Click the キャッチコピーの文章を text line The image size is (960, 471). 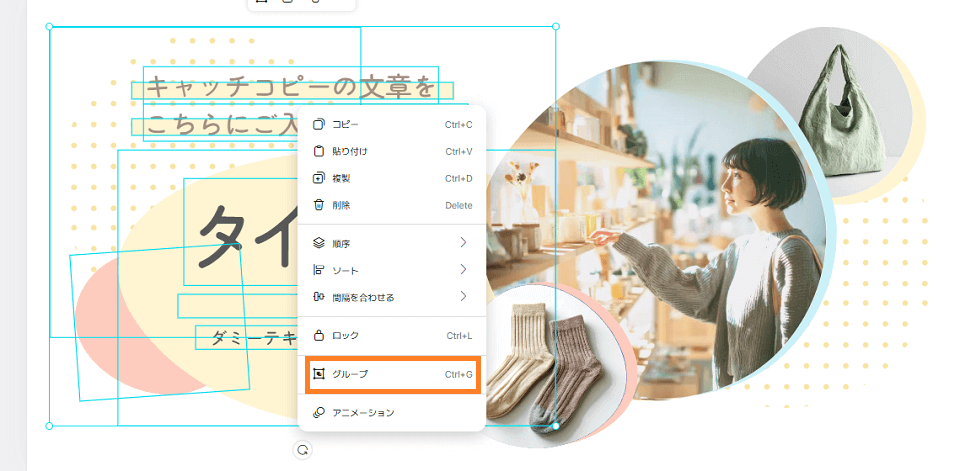click(x=290, y=88)
